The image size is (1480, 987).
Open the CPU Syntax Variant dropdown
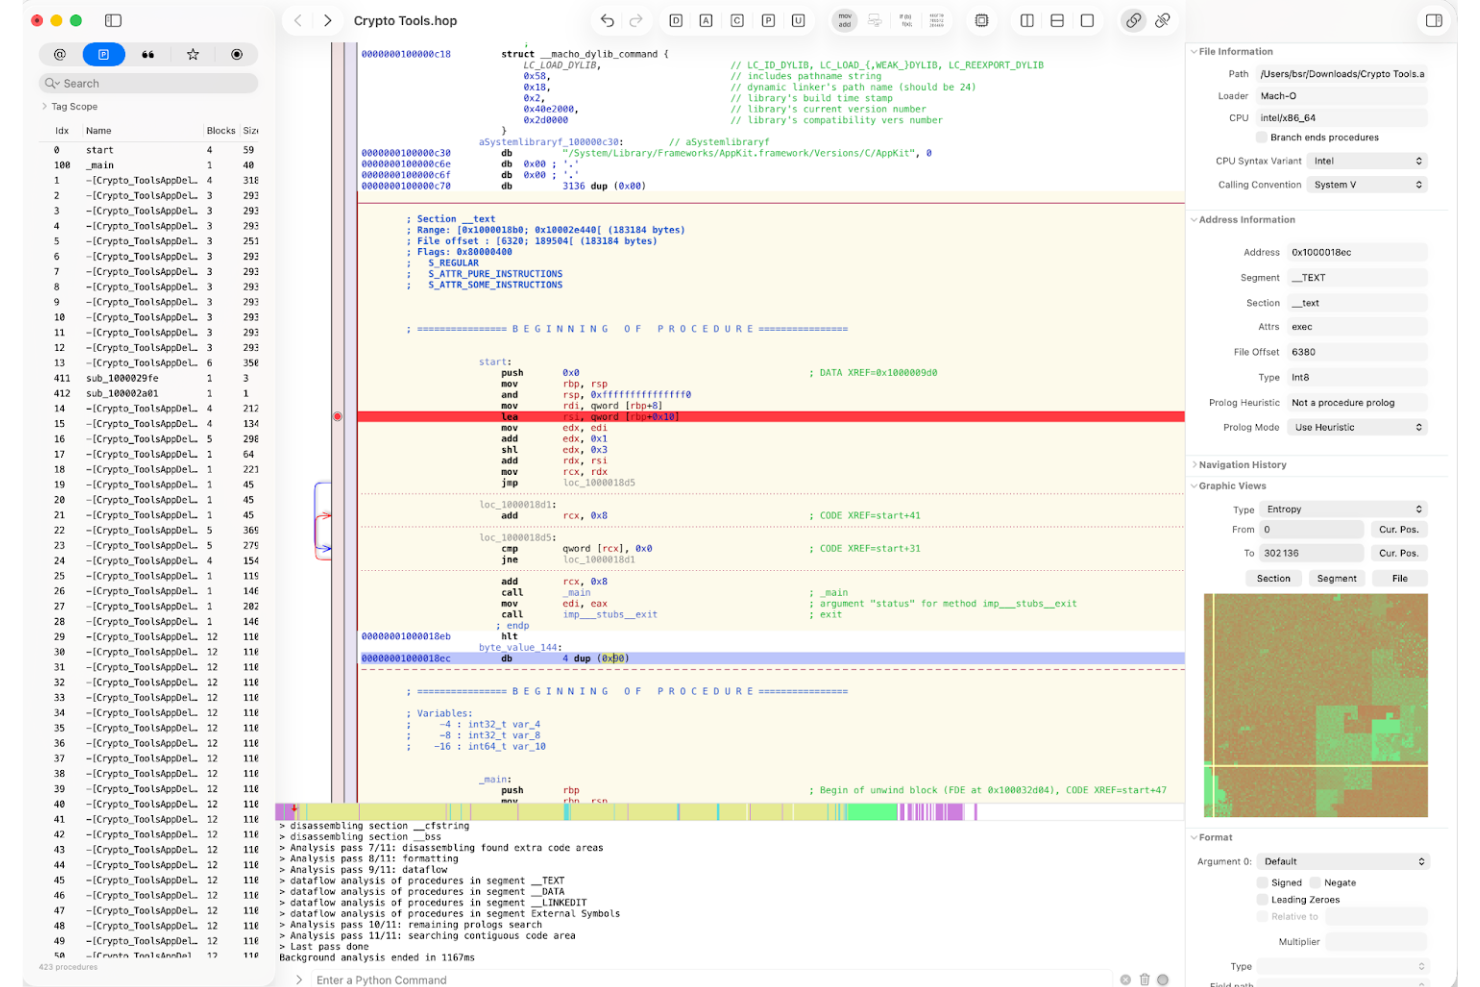(x=1367, y=160)
